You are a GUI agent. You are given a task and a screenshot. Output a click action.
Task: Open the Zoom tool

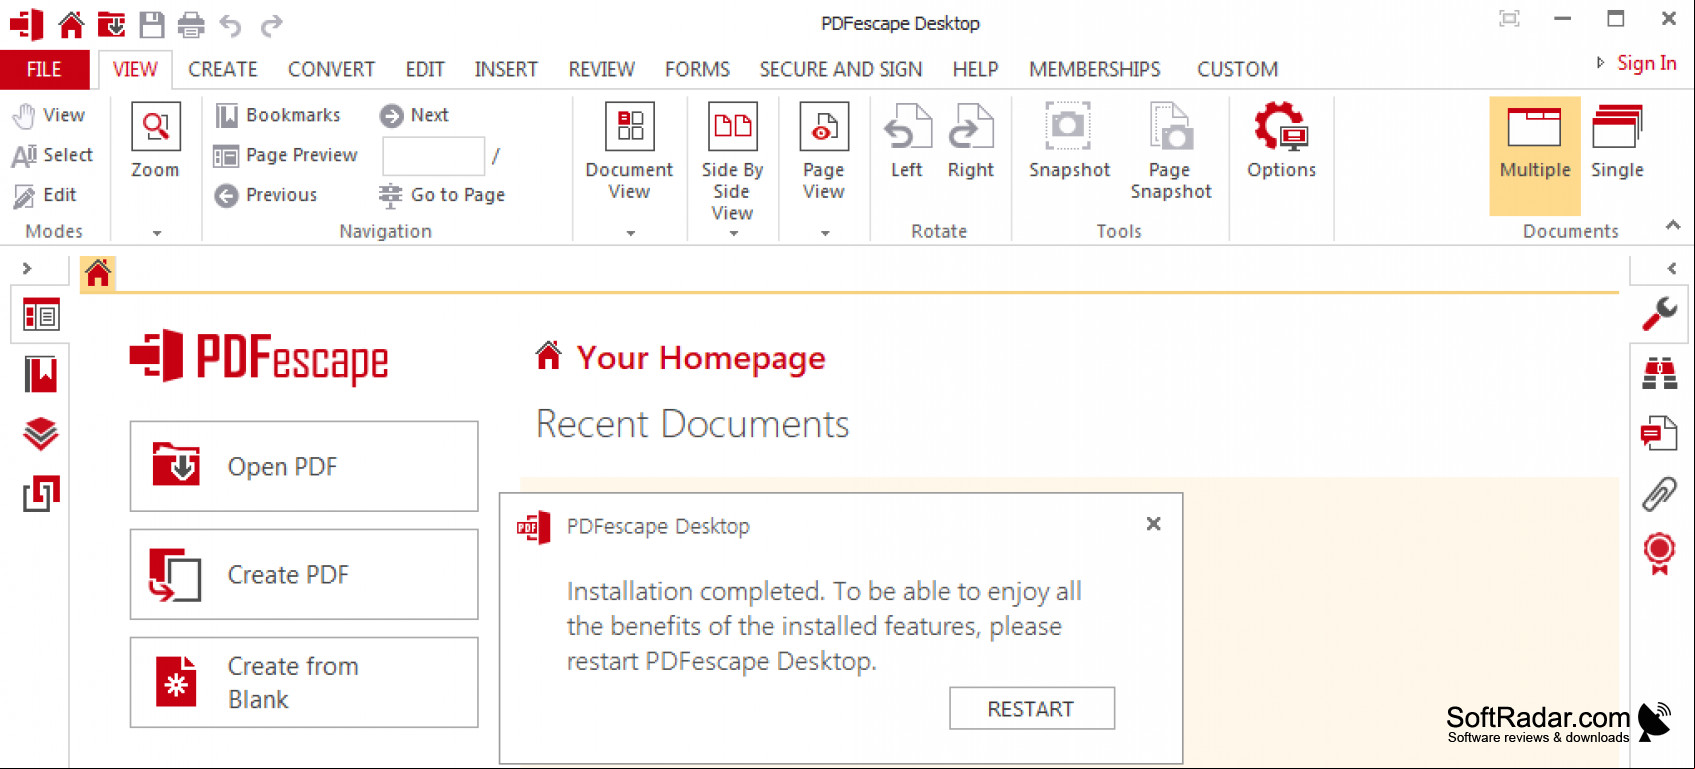coord(155,140)
